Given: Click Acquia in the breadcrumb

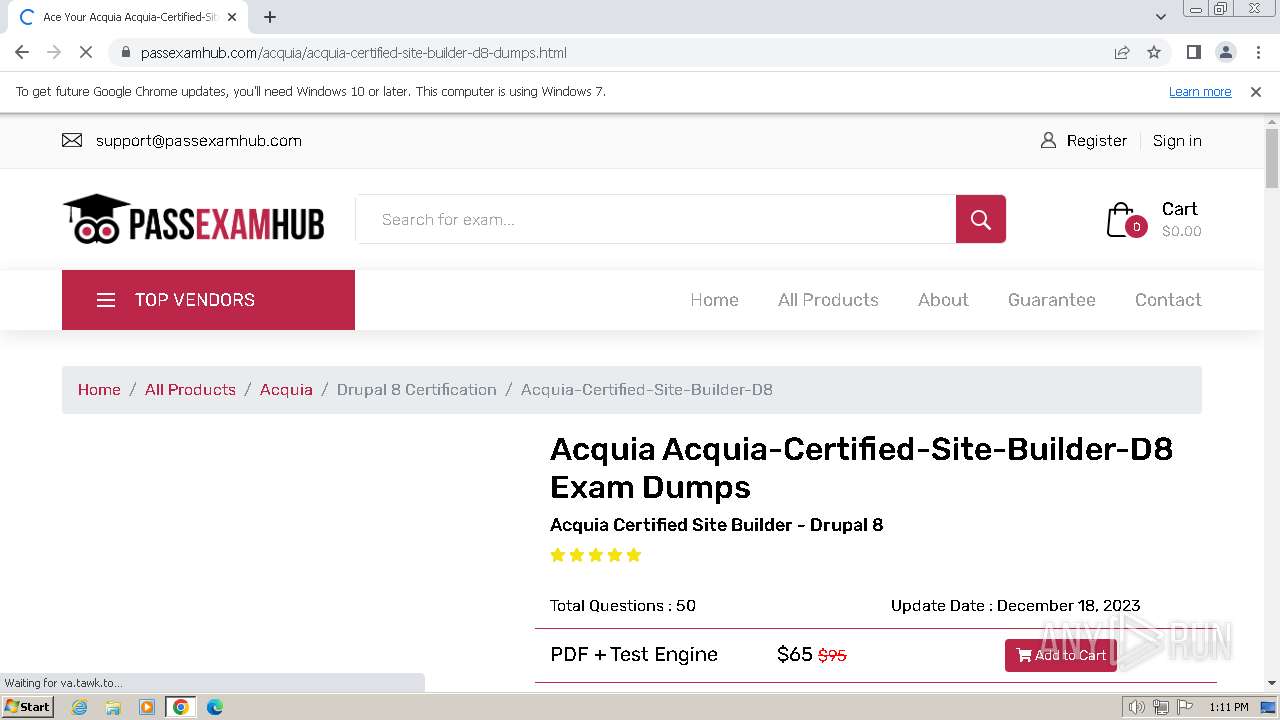Looking at the screenshot, I should (x=286, y=390).
